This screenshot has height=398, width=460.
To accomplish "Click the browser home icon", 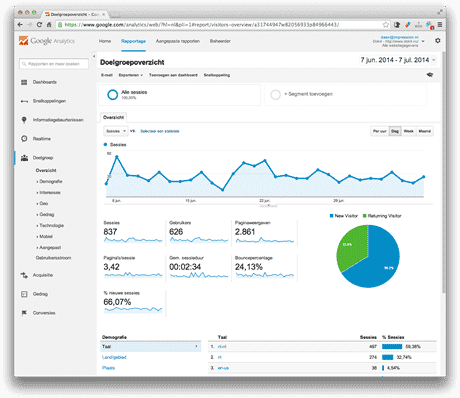I will [x=49, y=25].
